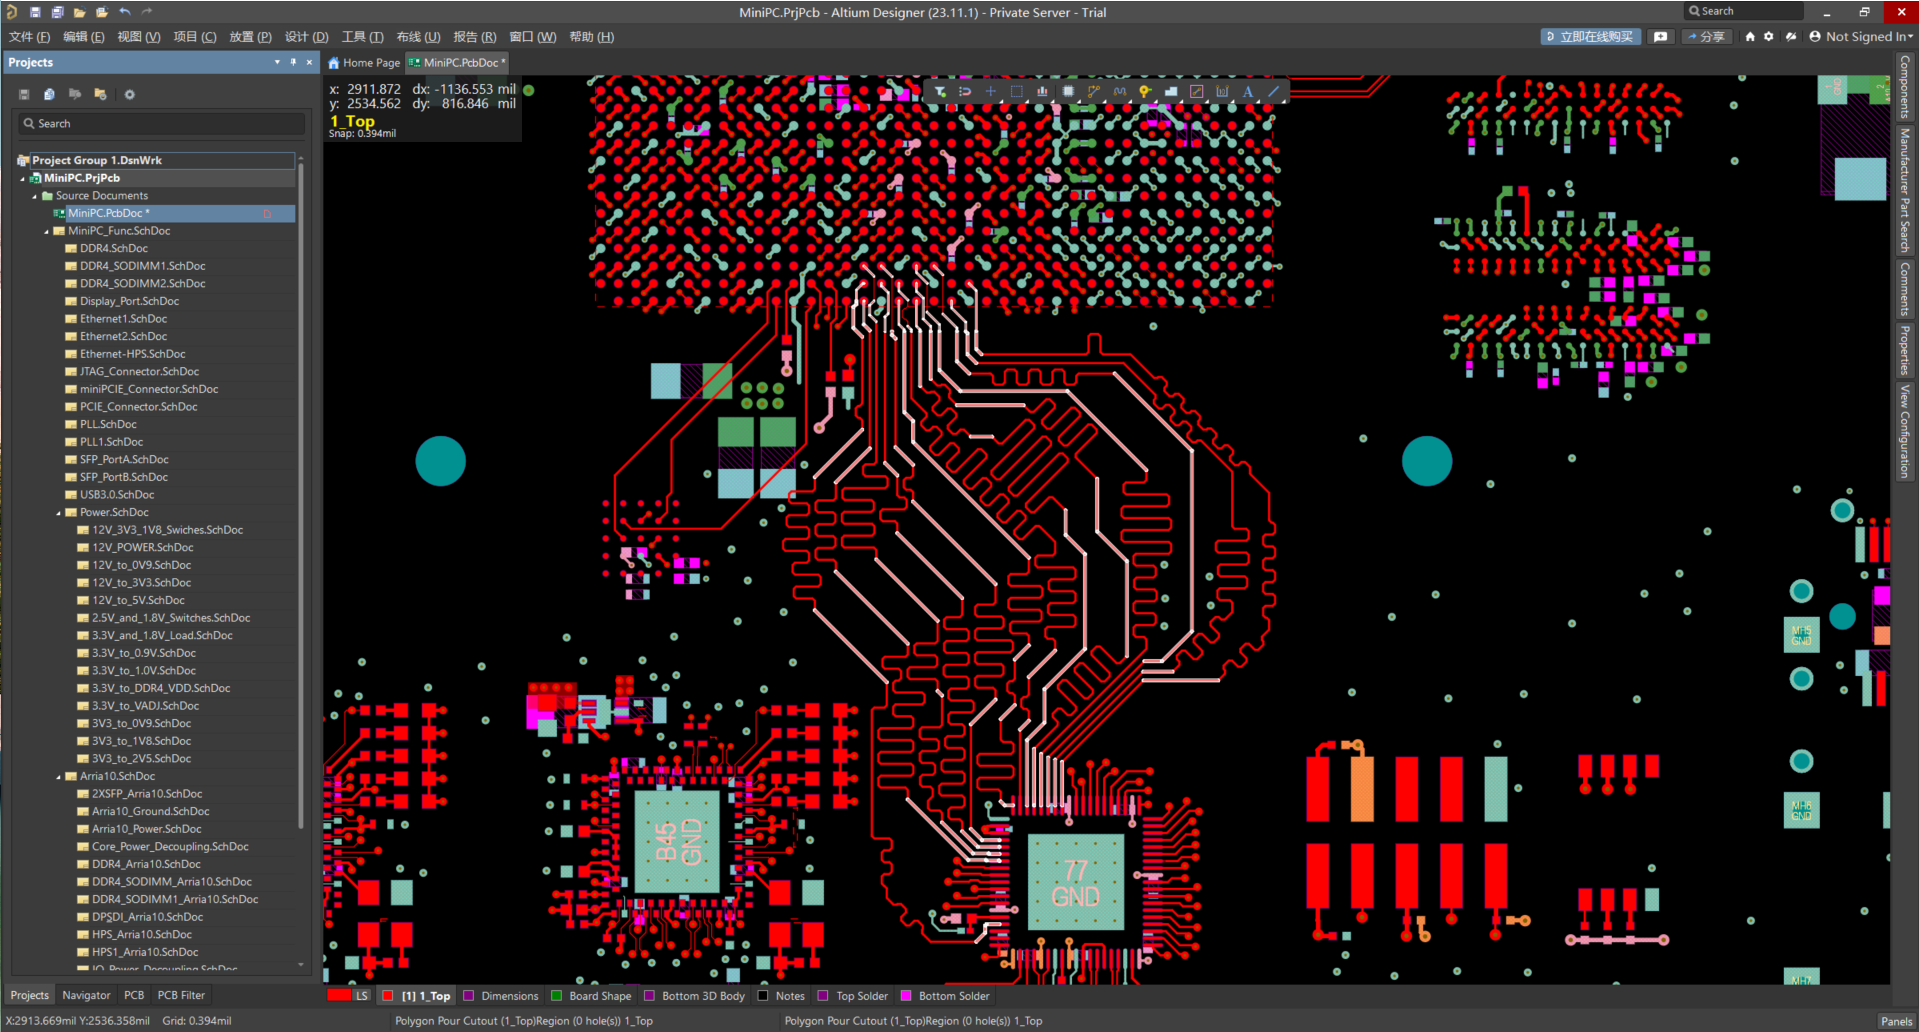Screen dimensions: 1919x1032
Task: Open the 布线 (U) menu
Action: [418, 37]
